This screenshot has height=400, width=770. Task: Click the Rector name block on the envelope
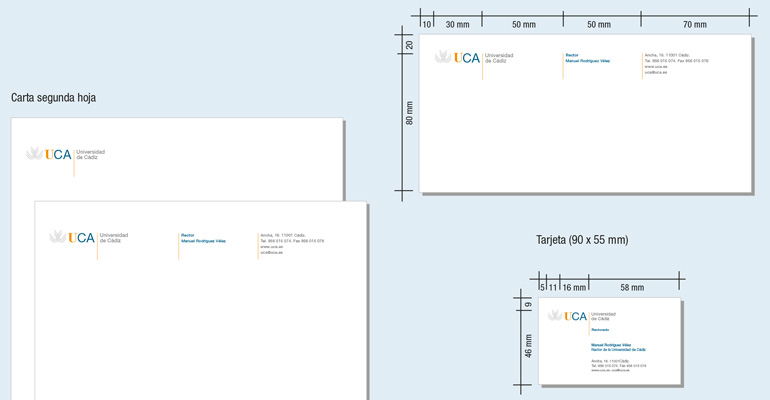587,58
